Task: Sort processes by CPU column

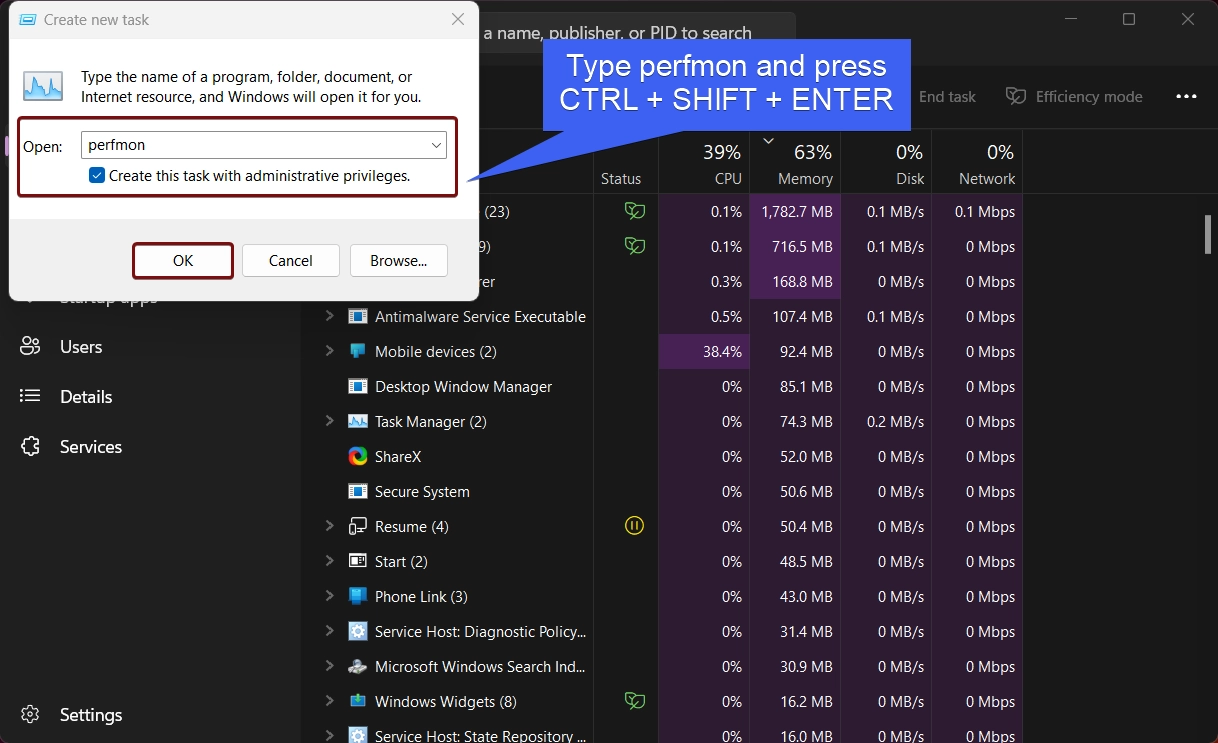Action: (704, 164)
